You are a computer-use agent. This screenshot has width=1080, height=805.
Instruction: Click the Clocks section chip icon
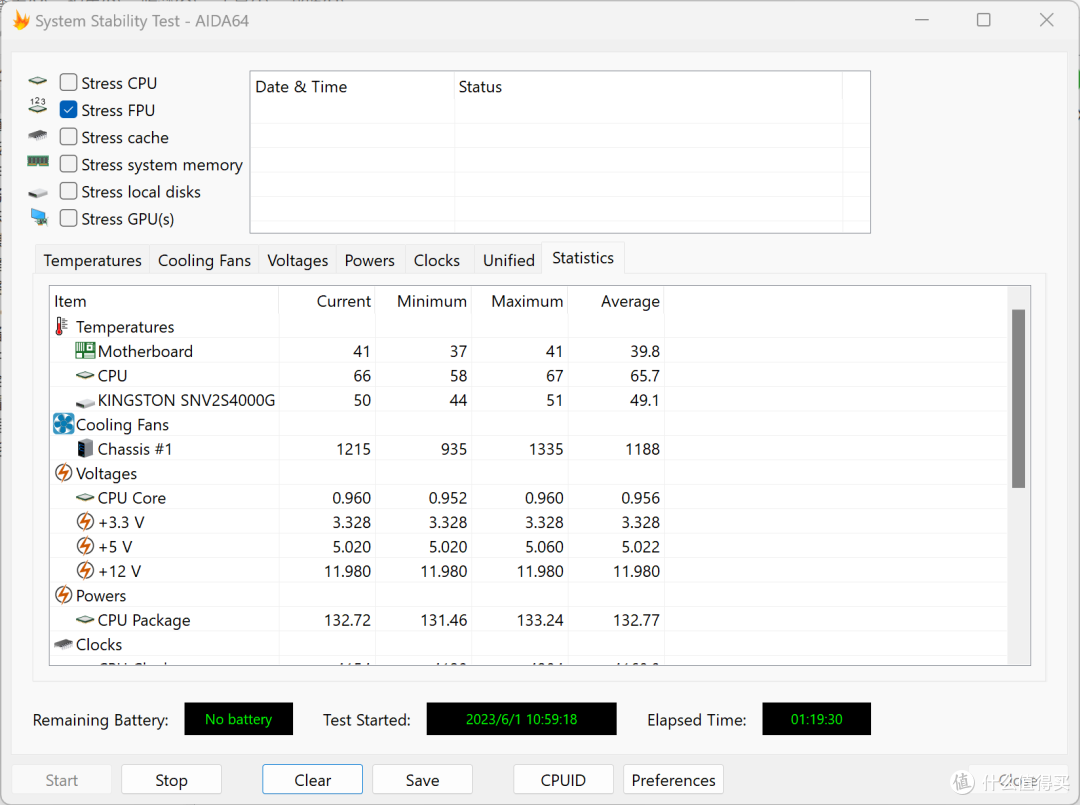[63, 644]
